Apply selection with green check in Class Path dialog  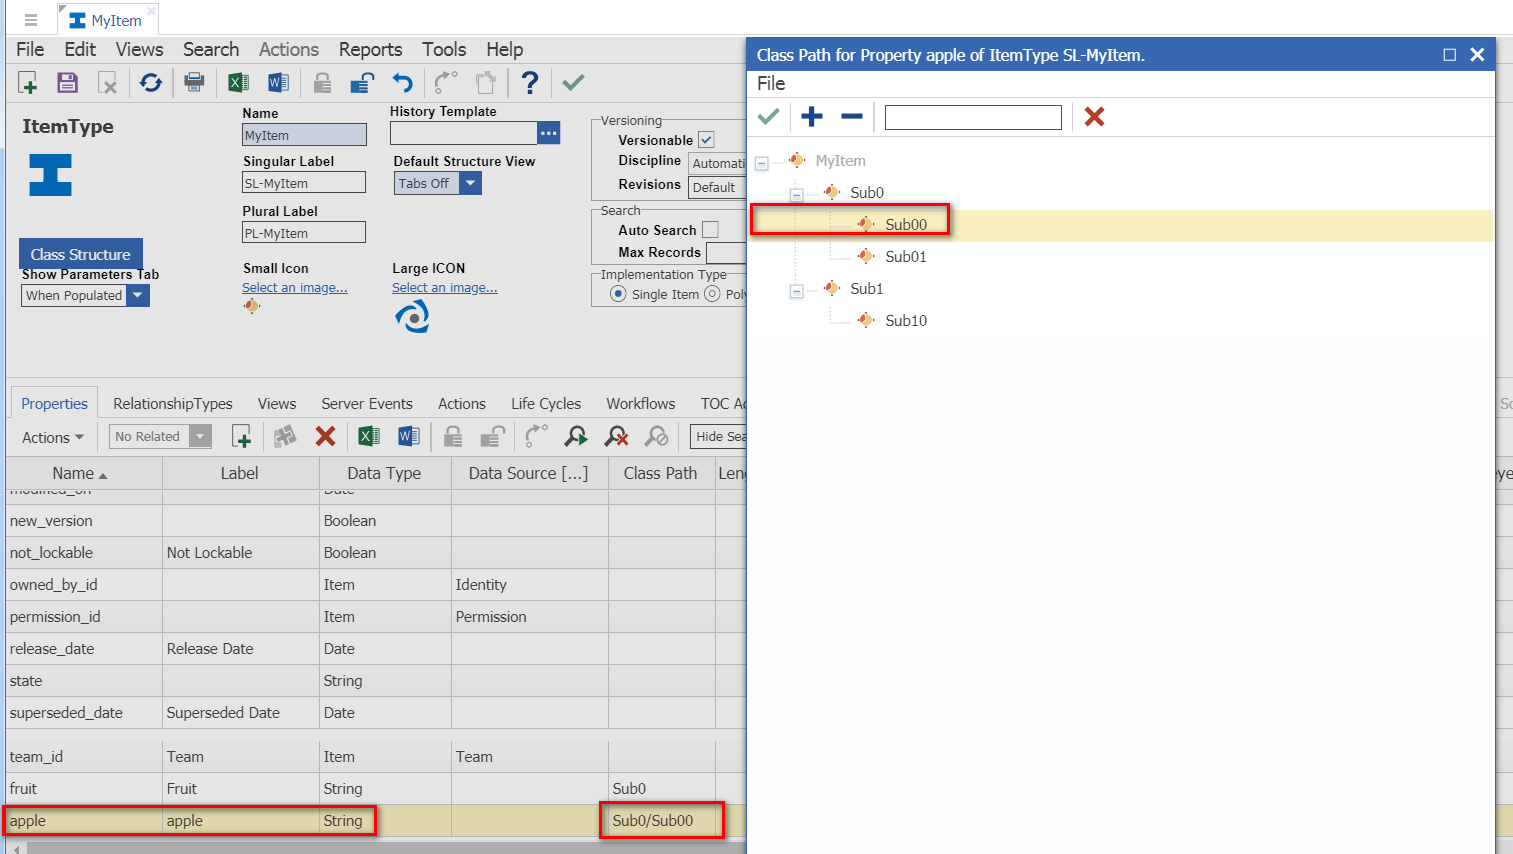pyautogui.click(x=768, y=117)
